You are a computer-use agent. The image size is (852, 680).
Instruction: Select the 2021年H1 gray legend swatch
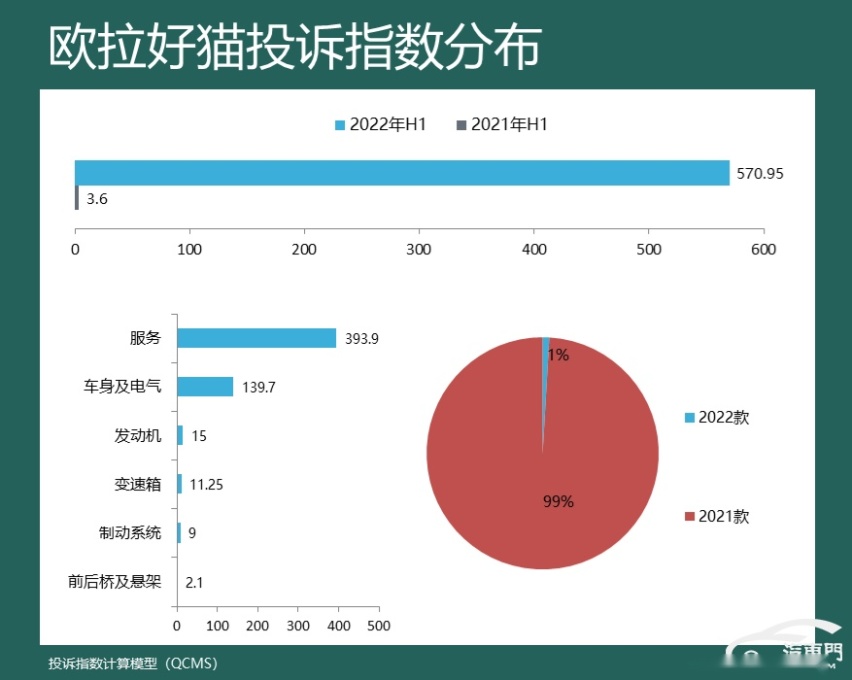click(x=461, y=126)
